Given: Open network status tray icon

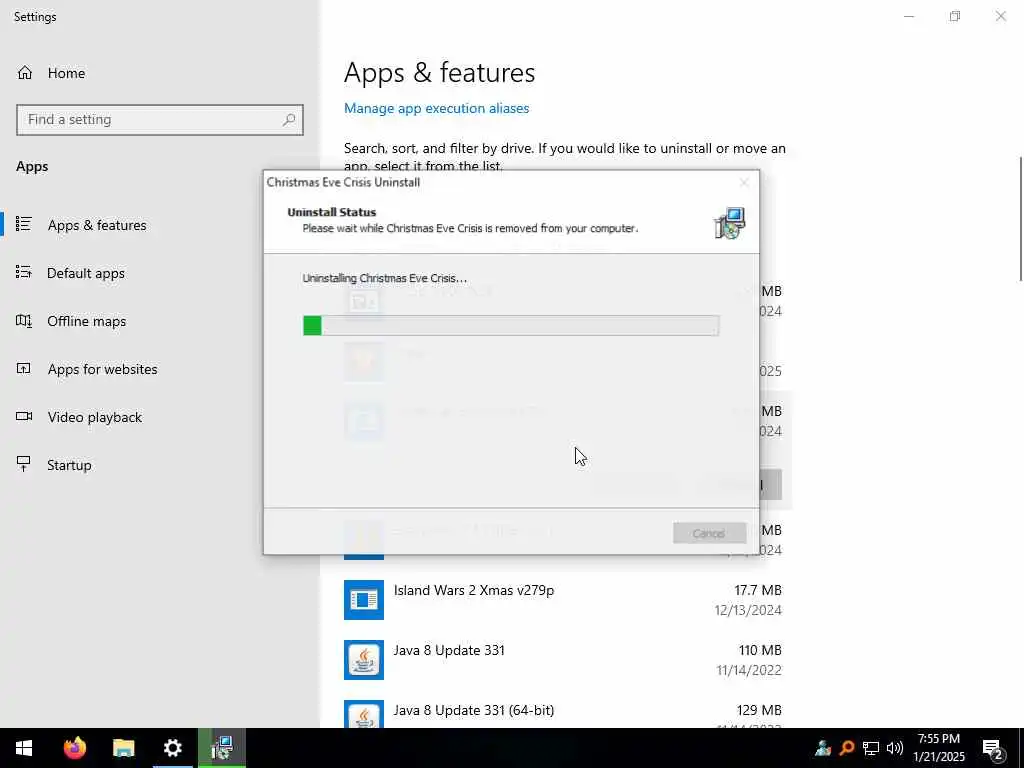Looking at the screenshot, I should coord(871,748).
